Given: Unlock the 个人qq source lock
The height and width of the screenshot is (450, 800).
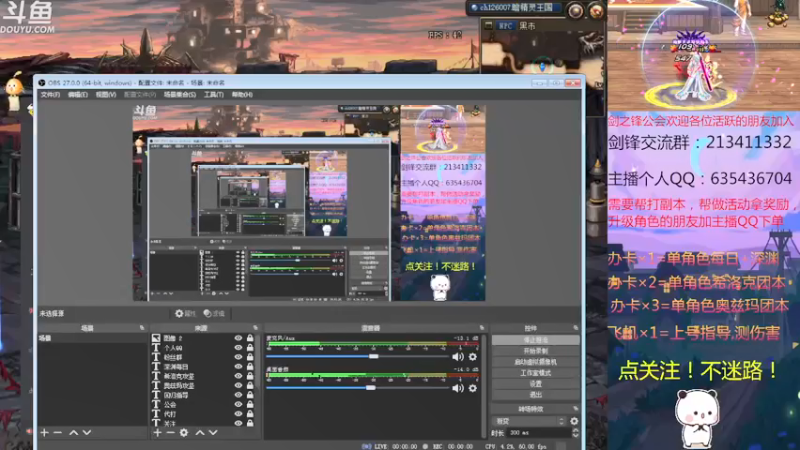Looking at the screenshot, I should [250, 347].
